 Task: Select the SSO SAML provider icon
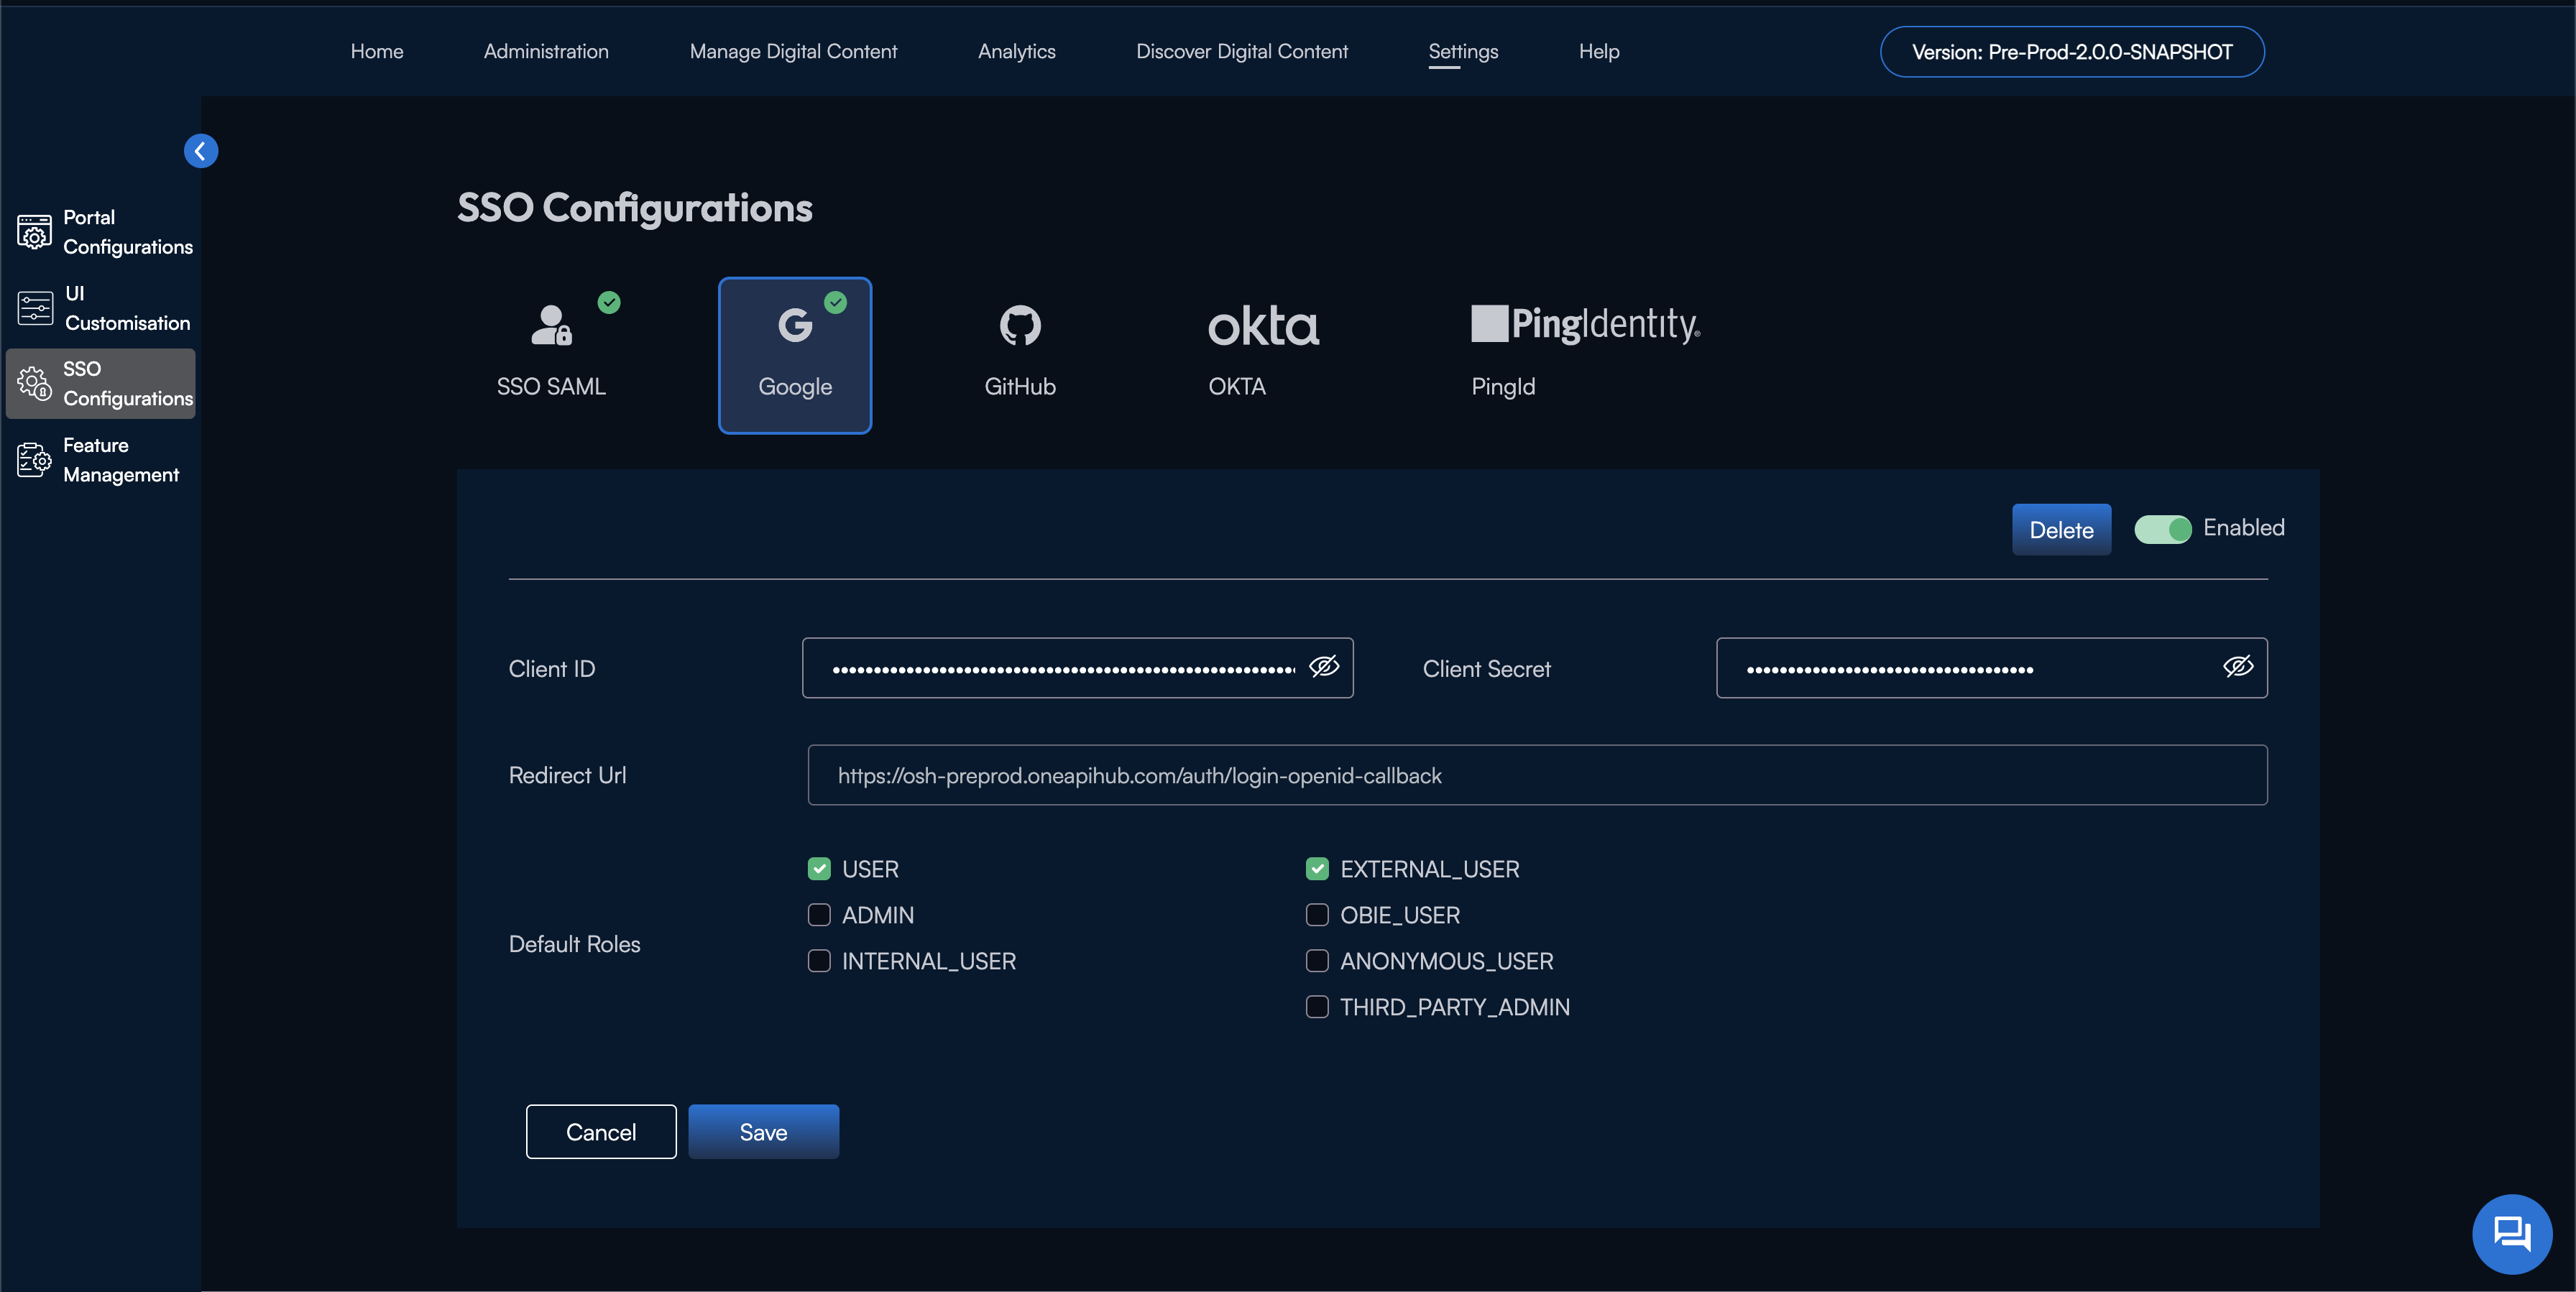pyautogui.click(x=551, y=325)
